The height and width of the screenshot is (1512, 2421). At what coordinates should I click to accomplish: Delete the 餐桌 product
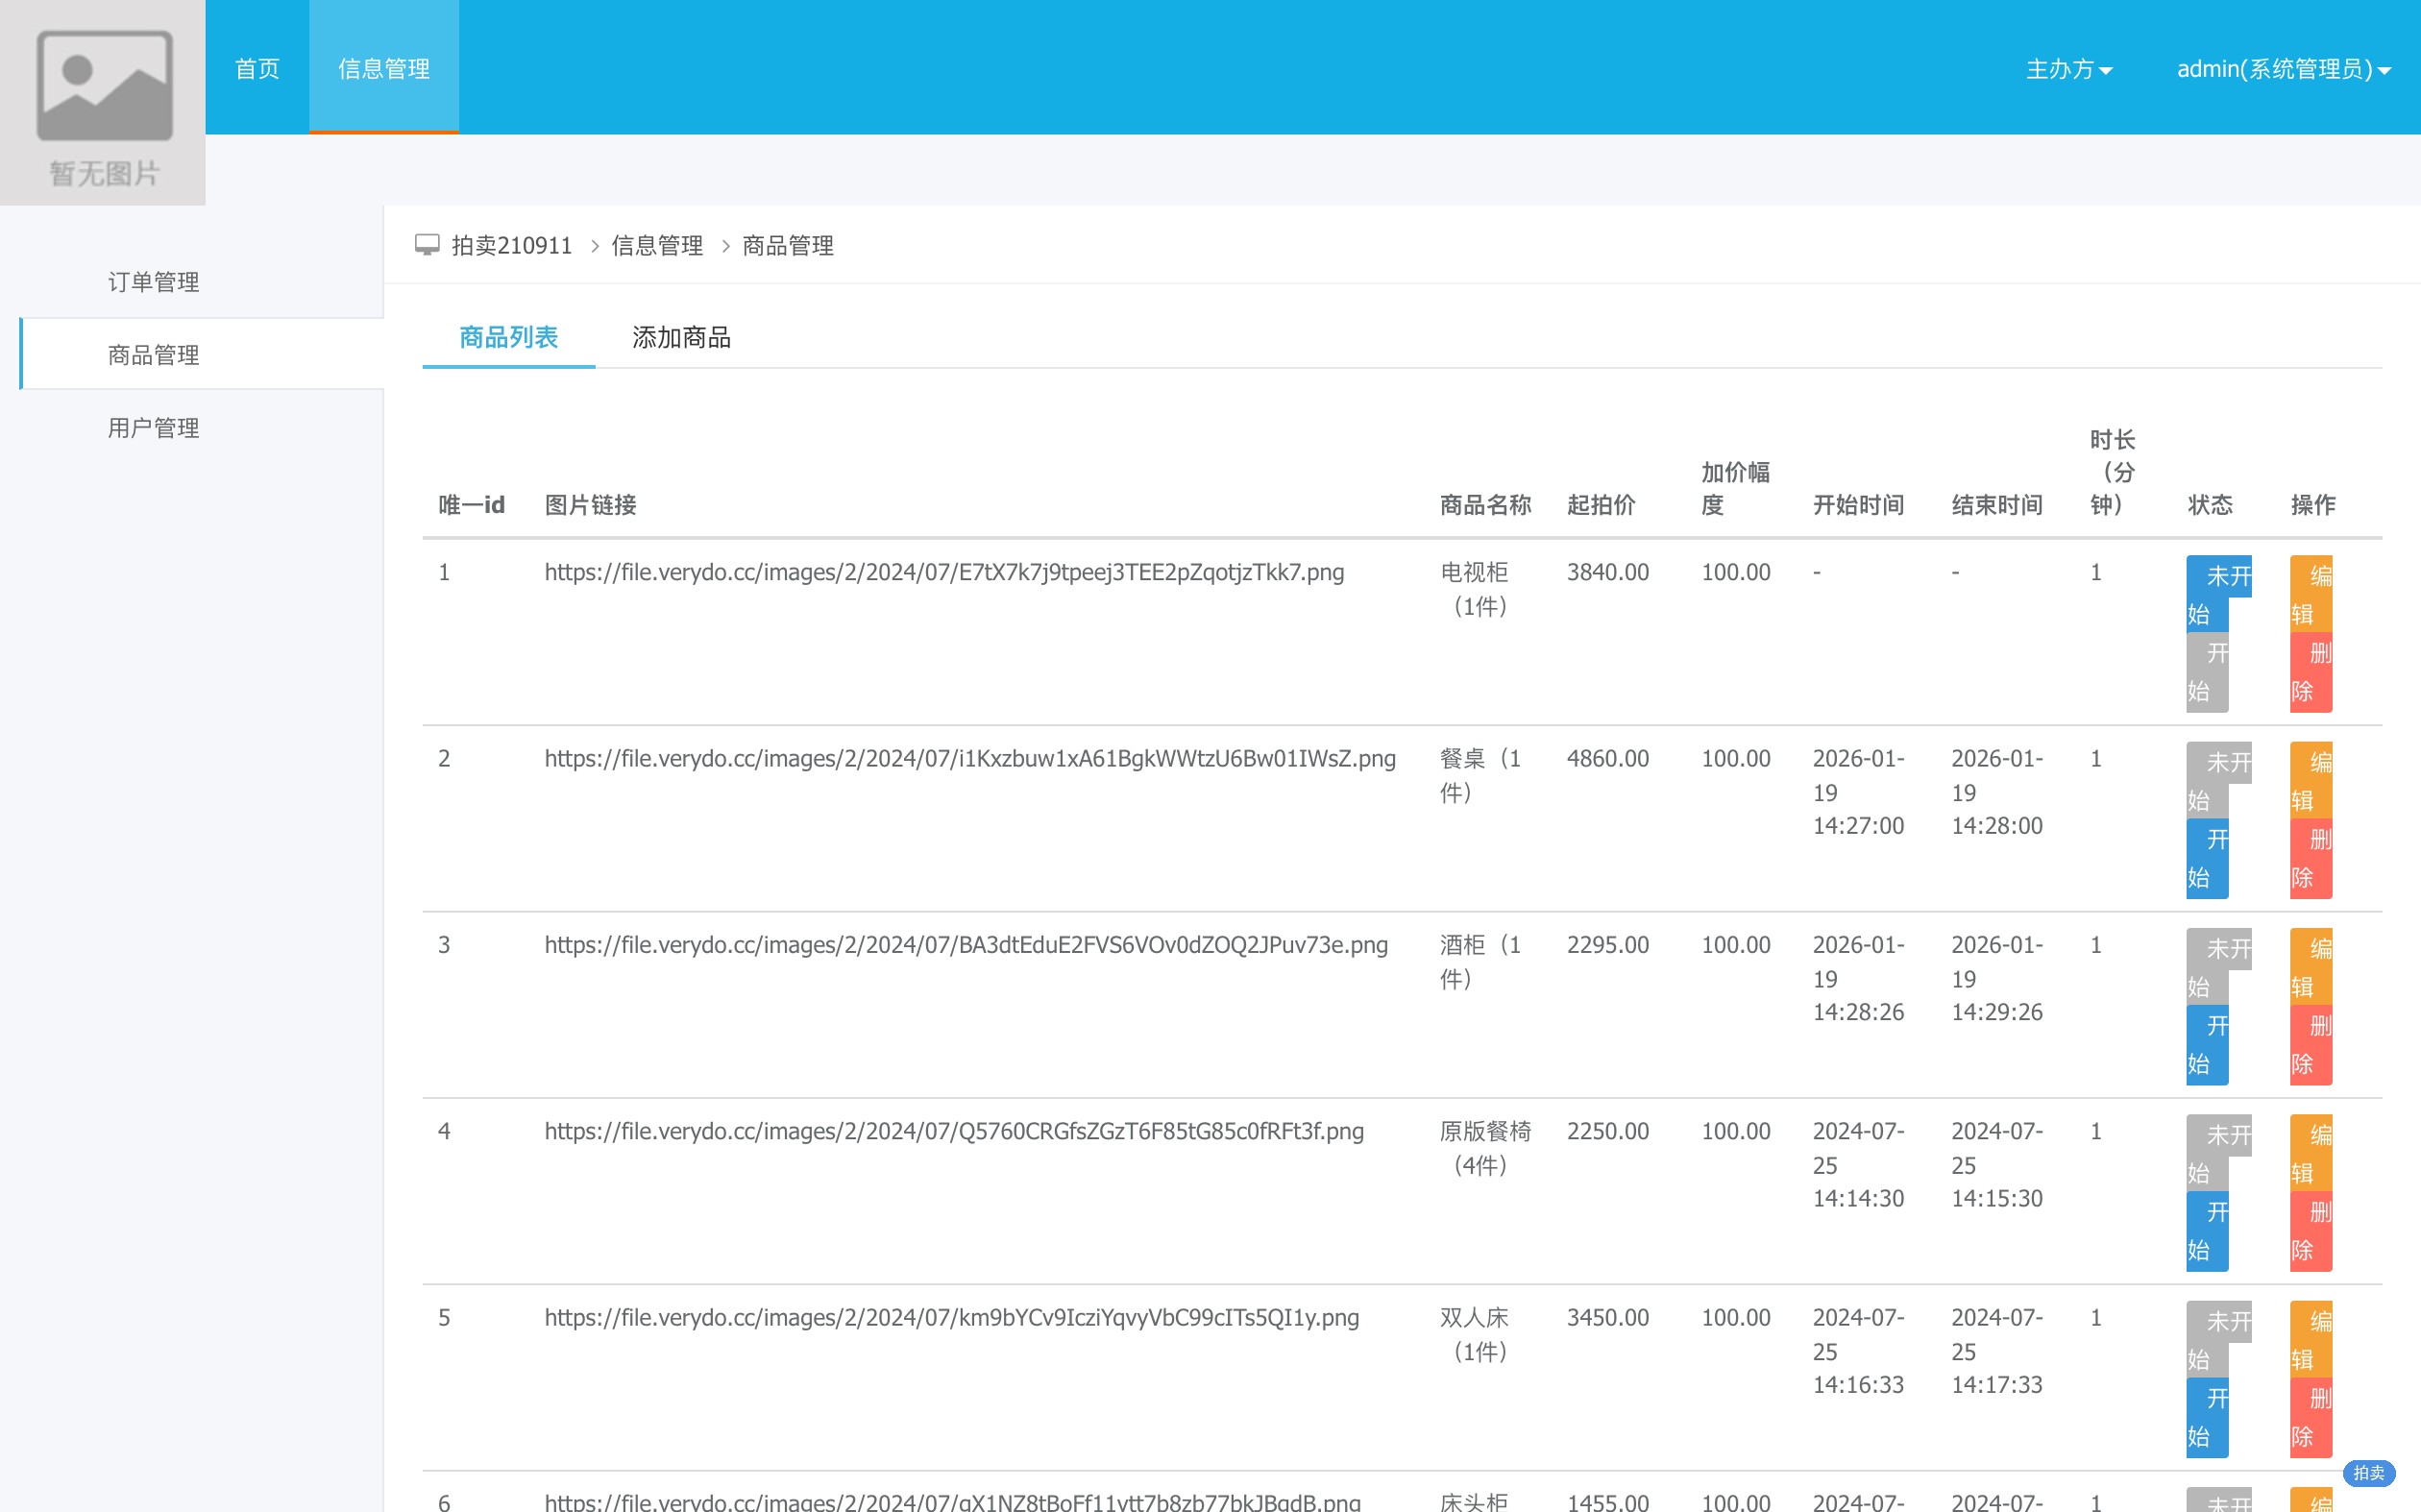coord(2311,858)
